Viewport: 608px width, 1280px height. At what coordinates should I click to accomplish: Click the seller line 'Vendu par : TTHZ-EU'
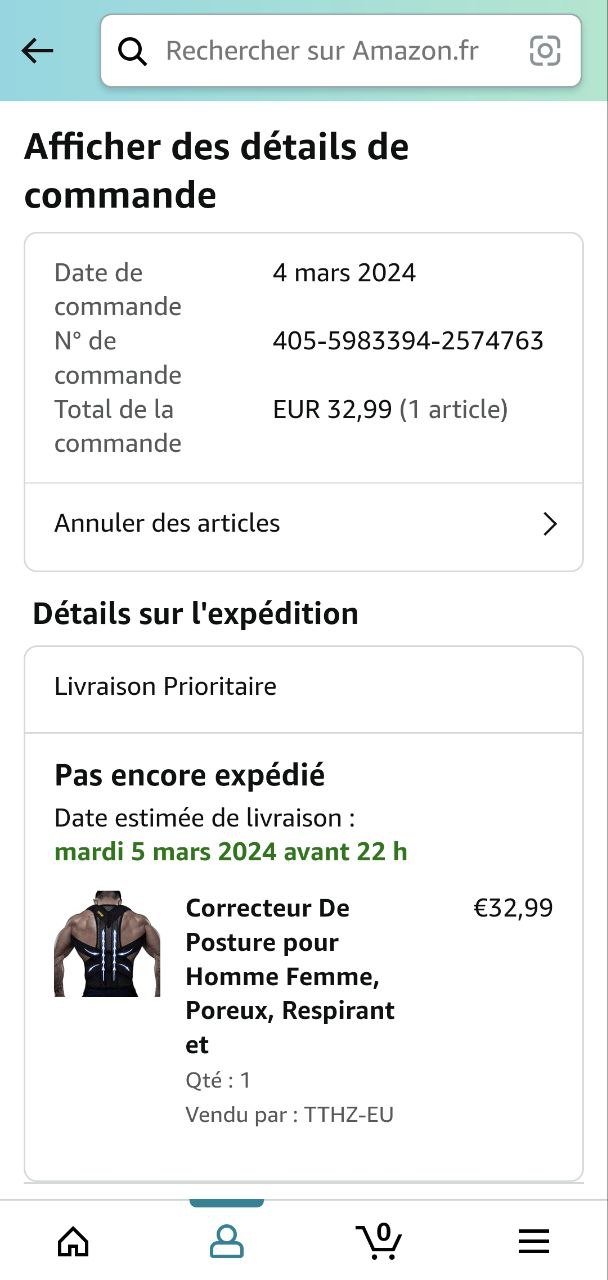[289, 1114]
